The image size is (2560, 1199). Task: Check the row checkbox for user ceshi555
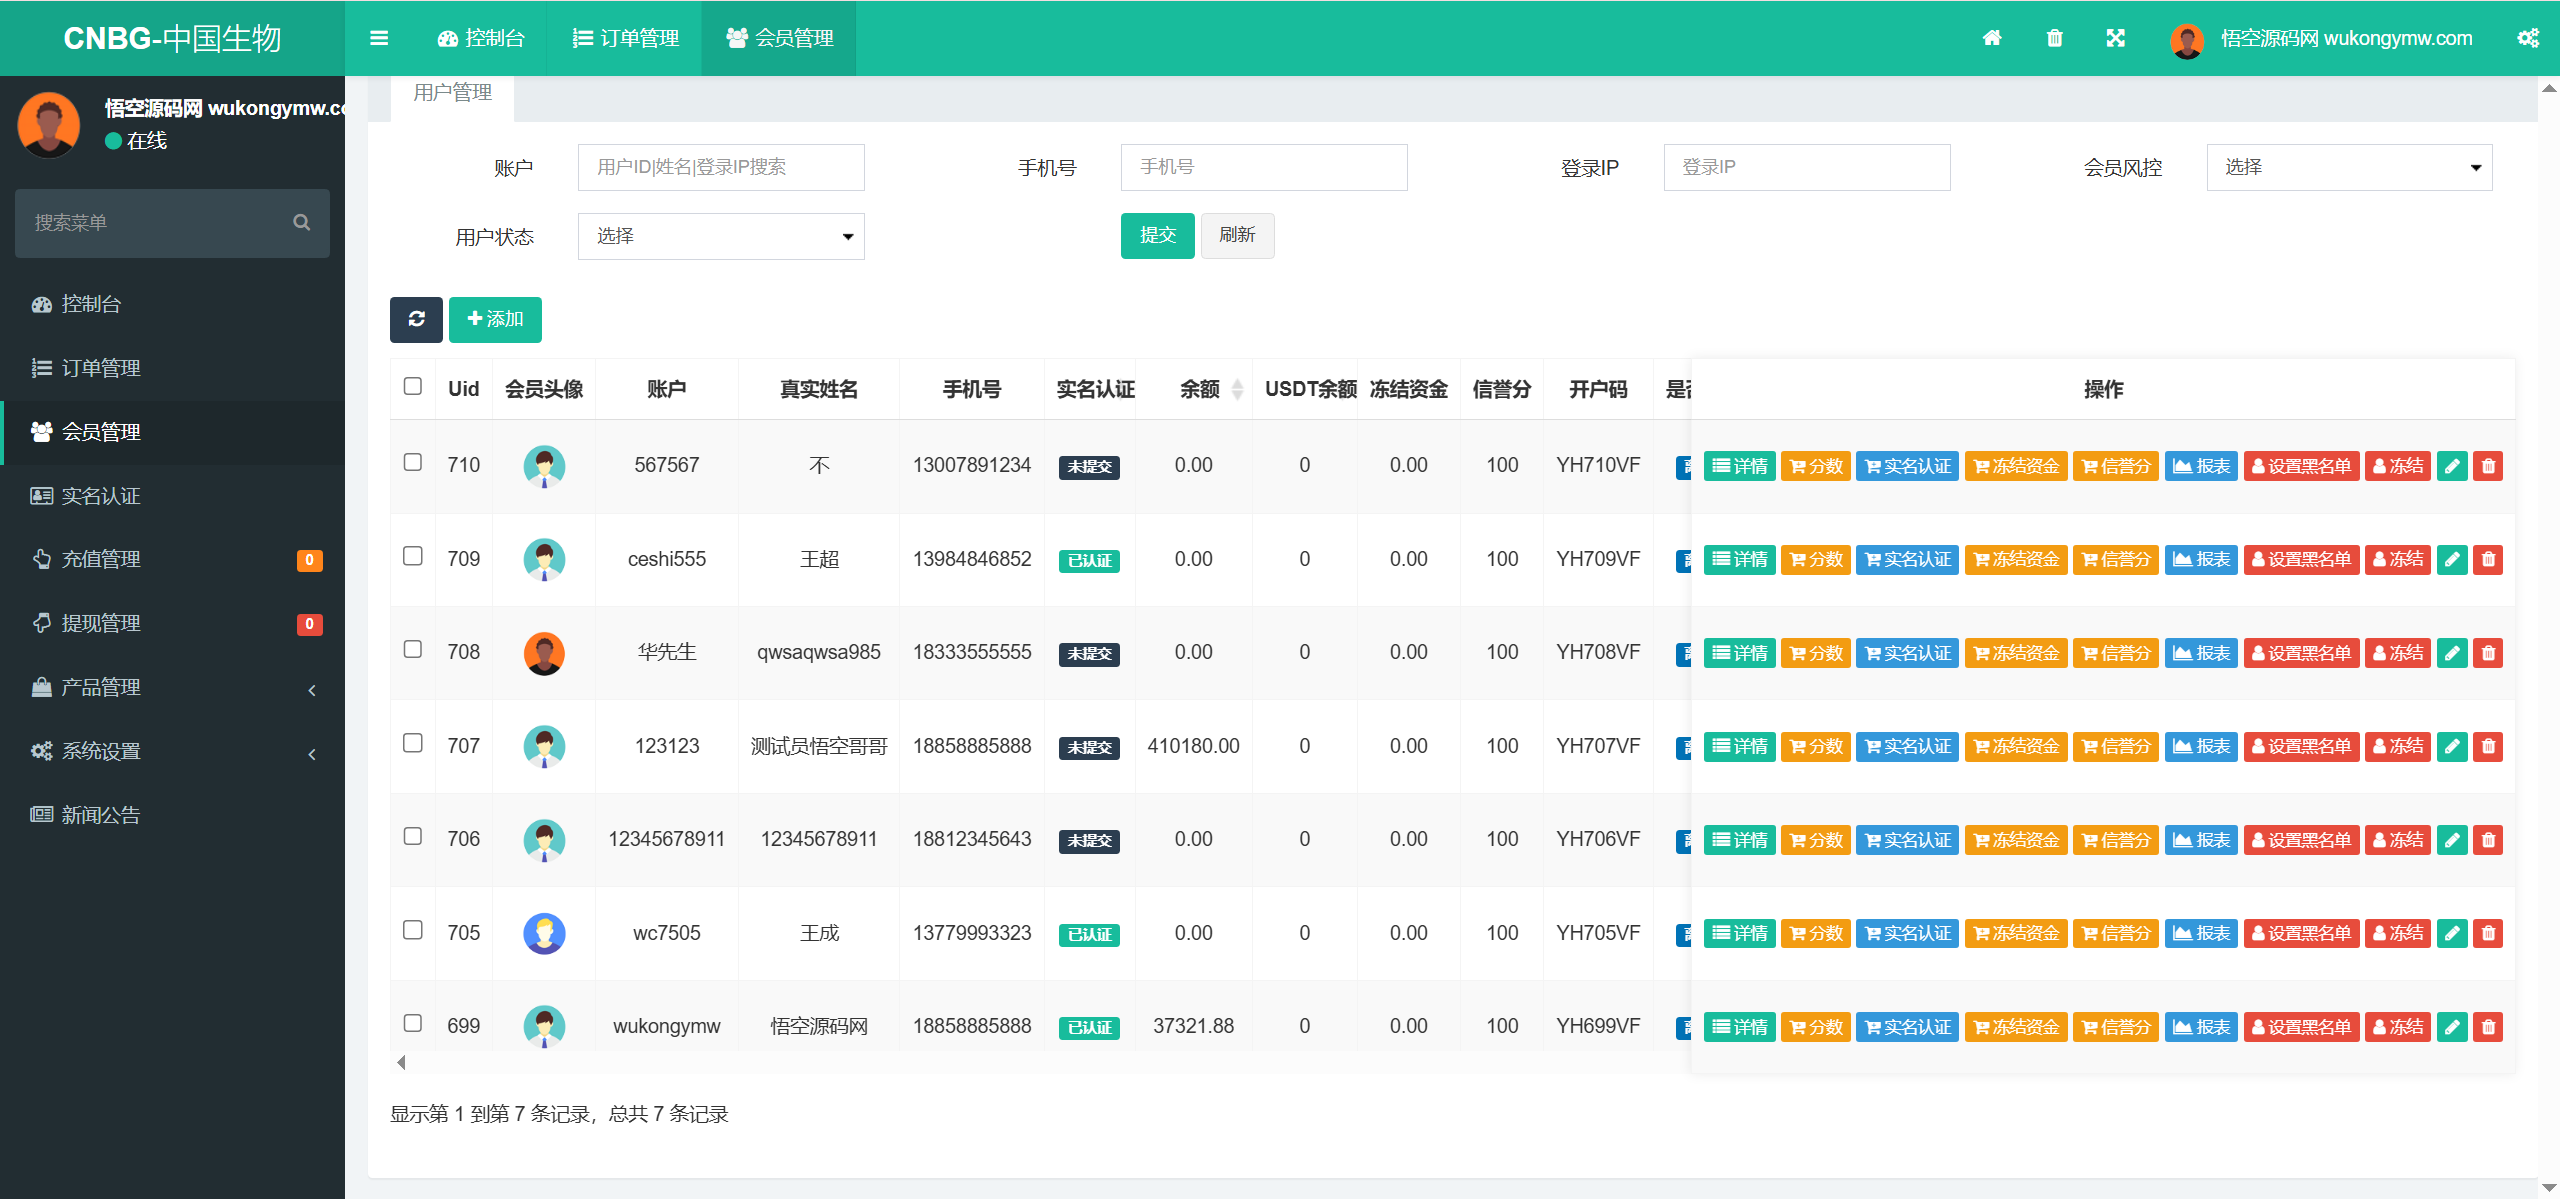[x=412, y=558]
